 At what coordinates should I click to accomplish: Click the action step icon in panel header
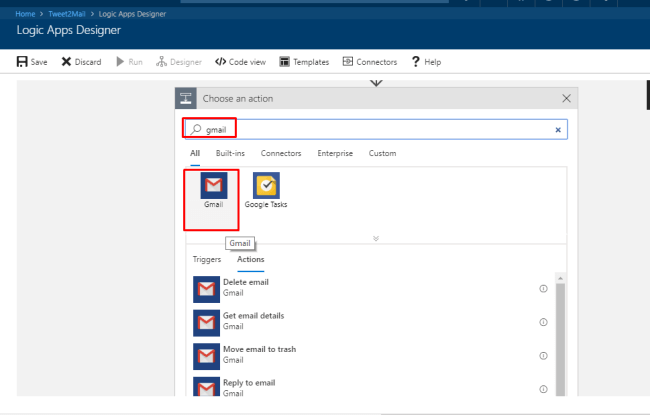click(x=186, y=98)
